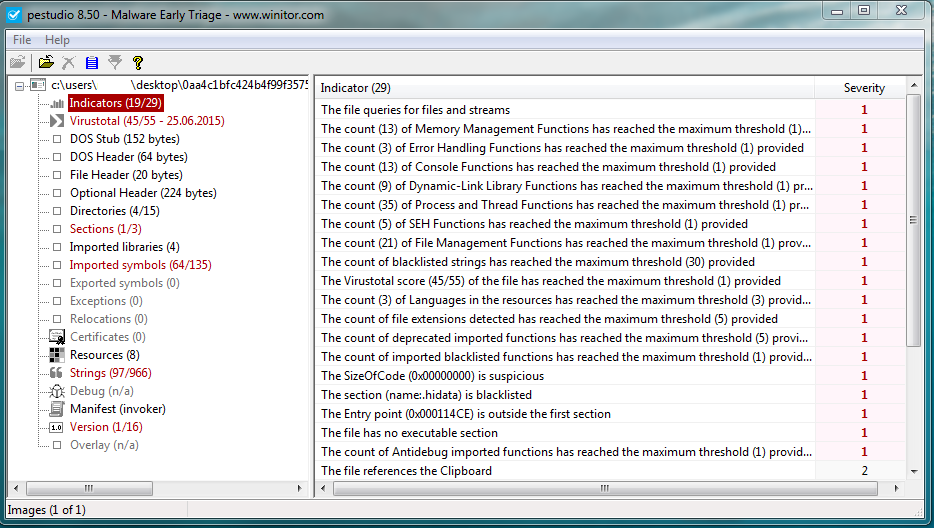Viewport: 934px width, 528px height.
Task: Click the blue report document icon
Action: point(92,62)
